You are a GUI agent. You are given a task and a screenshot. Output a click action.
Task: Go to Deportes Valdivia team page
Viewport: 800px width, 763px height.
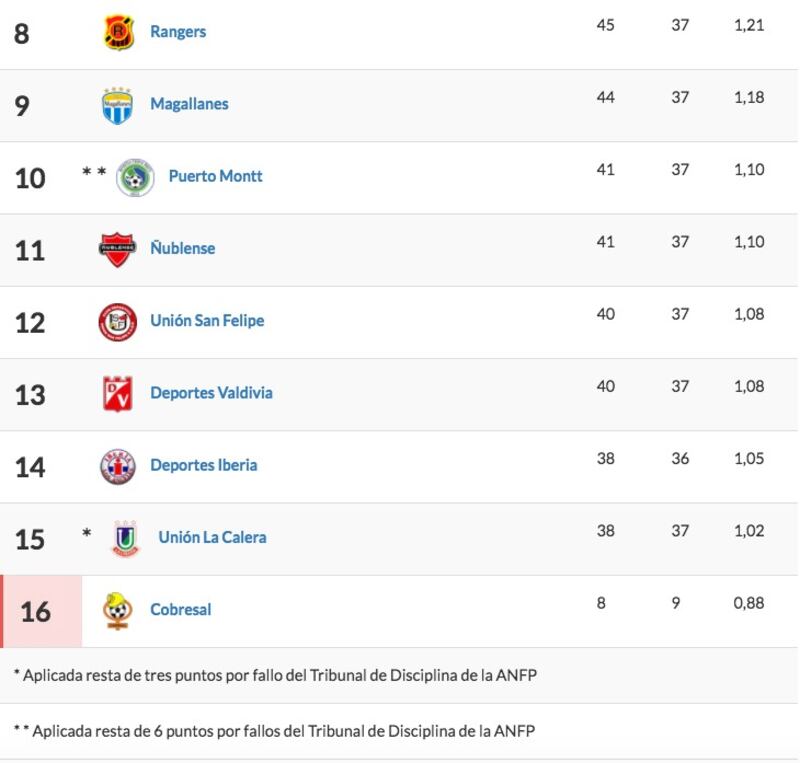click(211, 393)
